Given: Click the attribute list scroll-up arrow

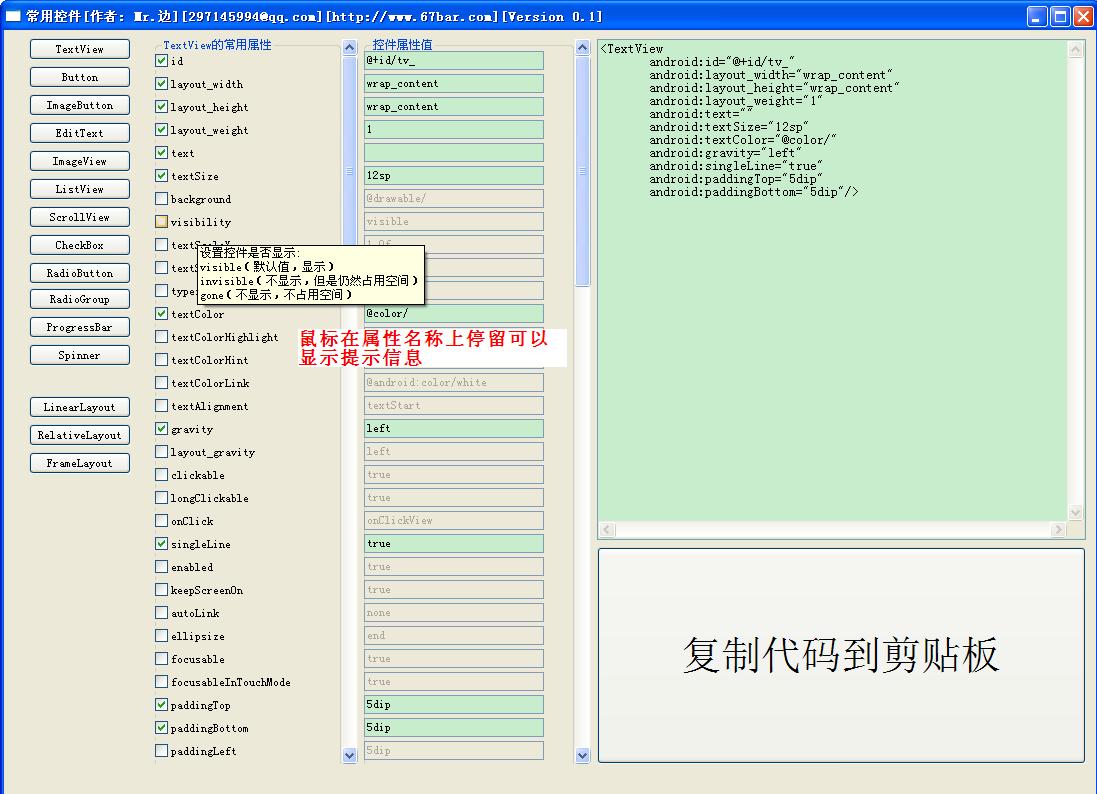Looking at the screenshot, I should click(350, 48).
